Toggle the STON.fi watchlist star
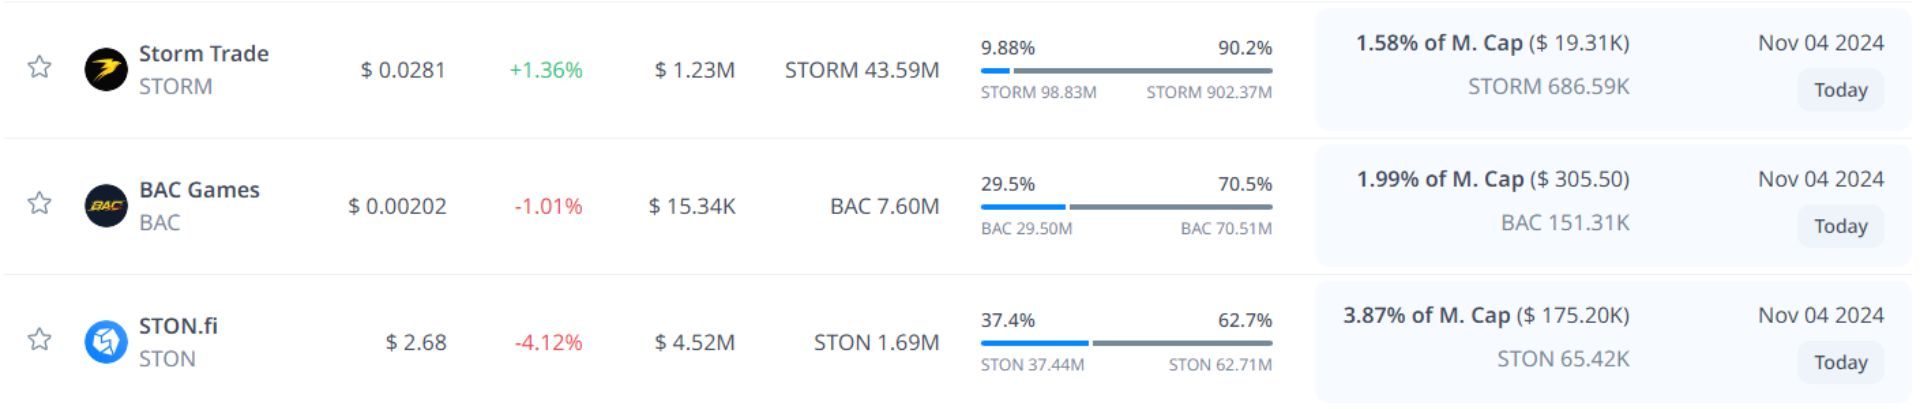Screen dimensions: 1920x409 (39, 339)
